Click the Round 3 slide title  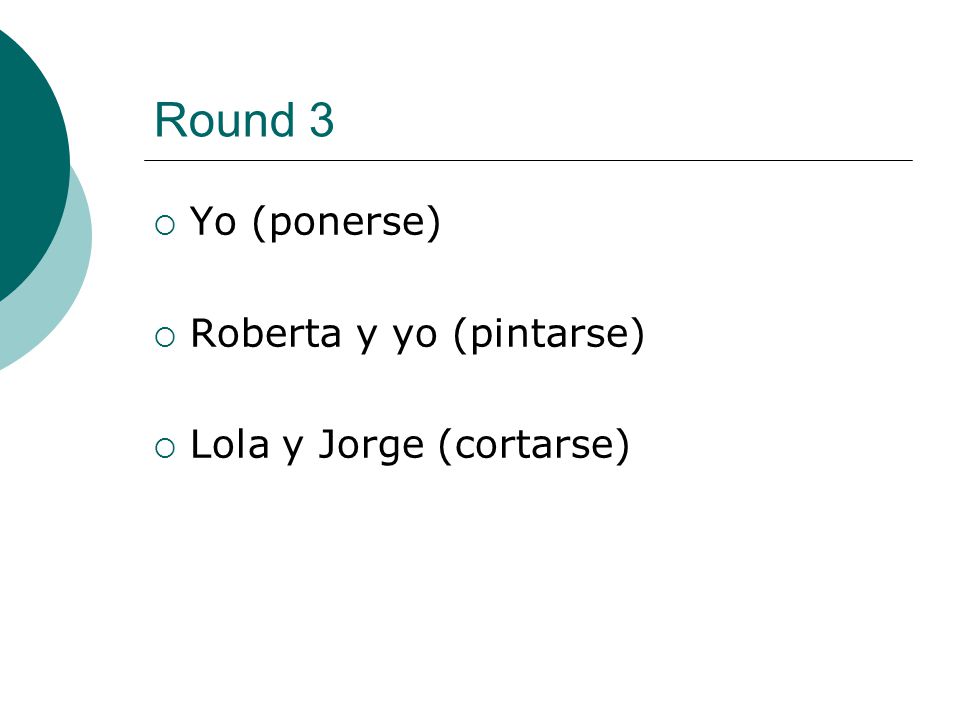point(244,119)
